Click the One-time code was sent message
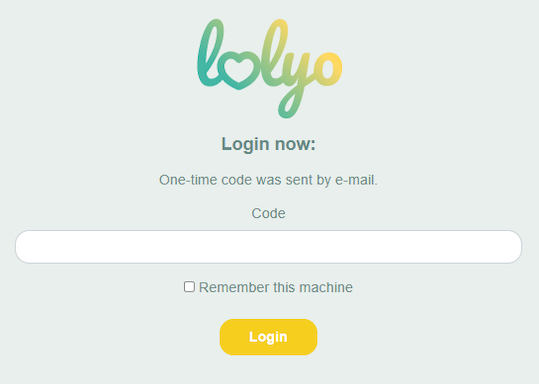Viewport: 539px width, 384px height. coord(268,180)
